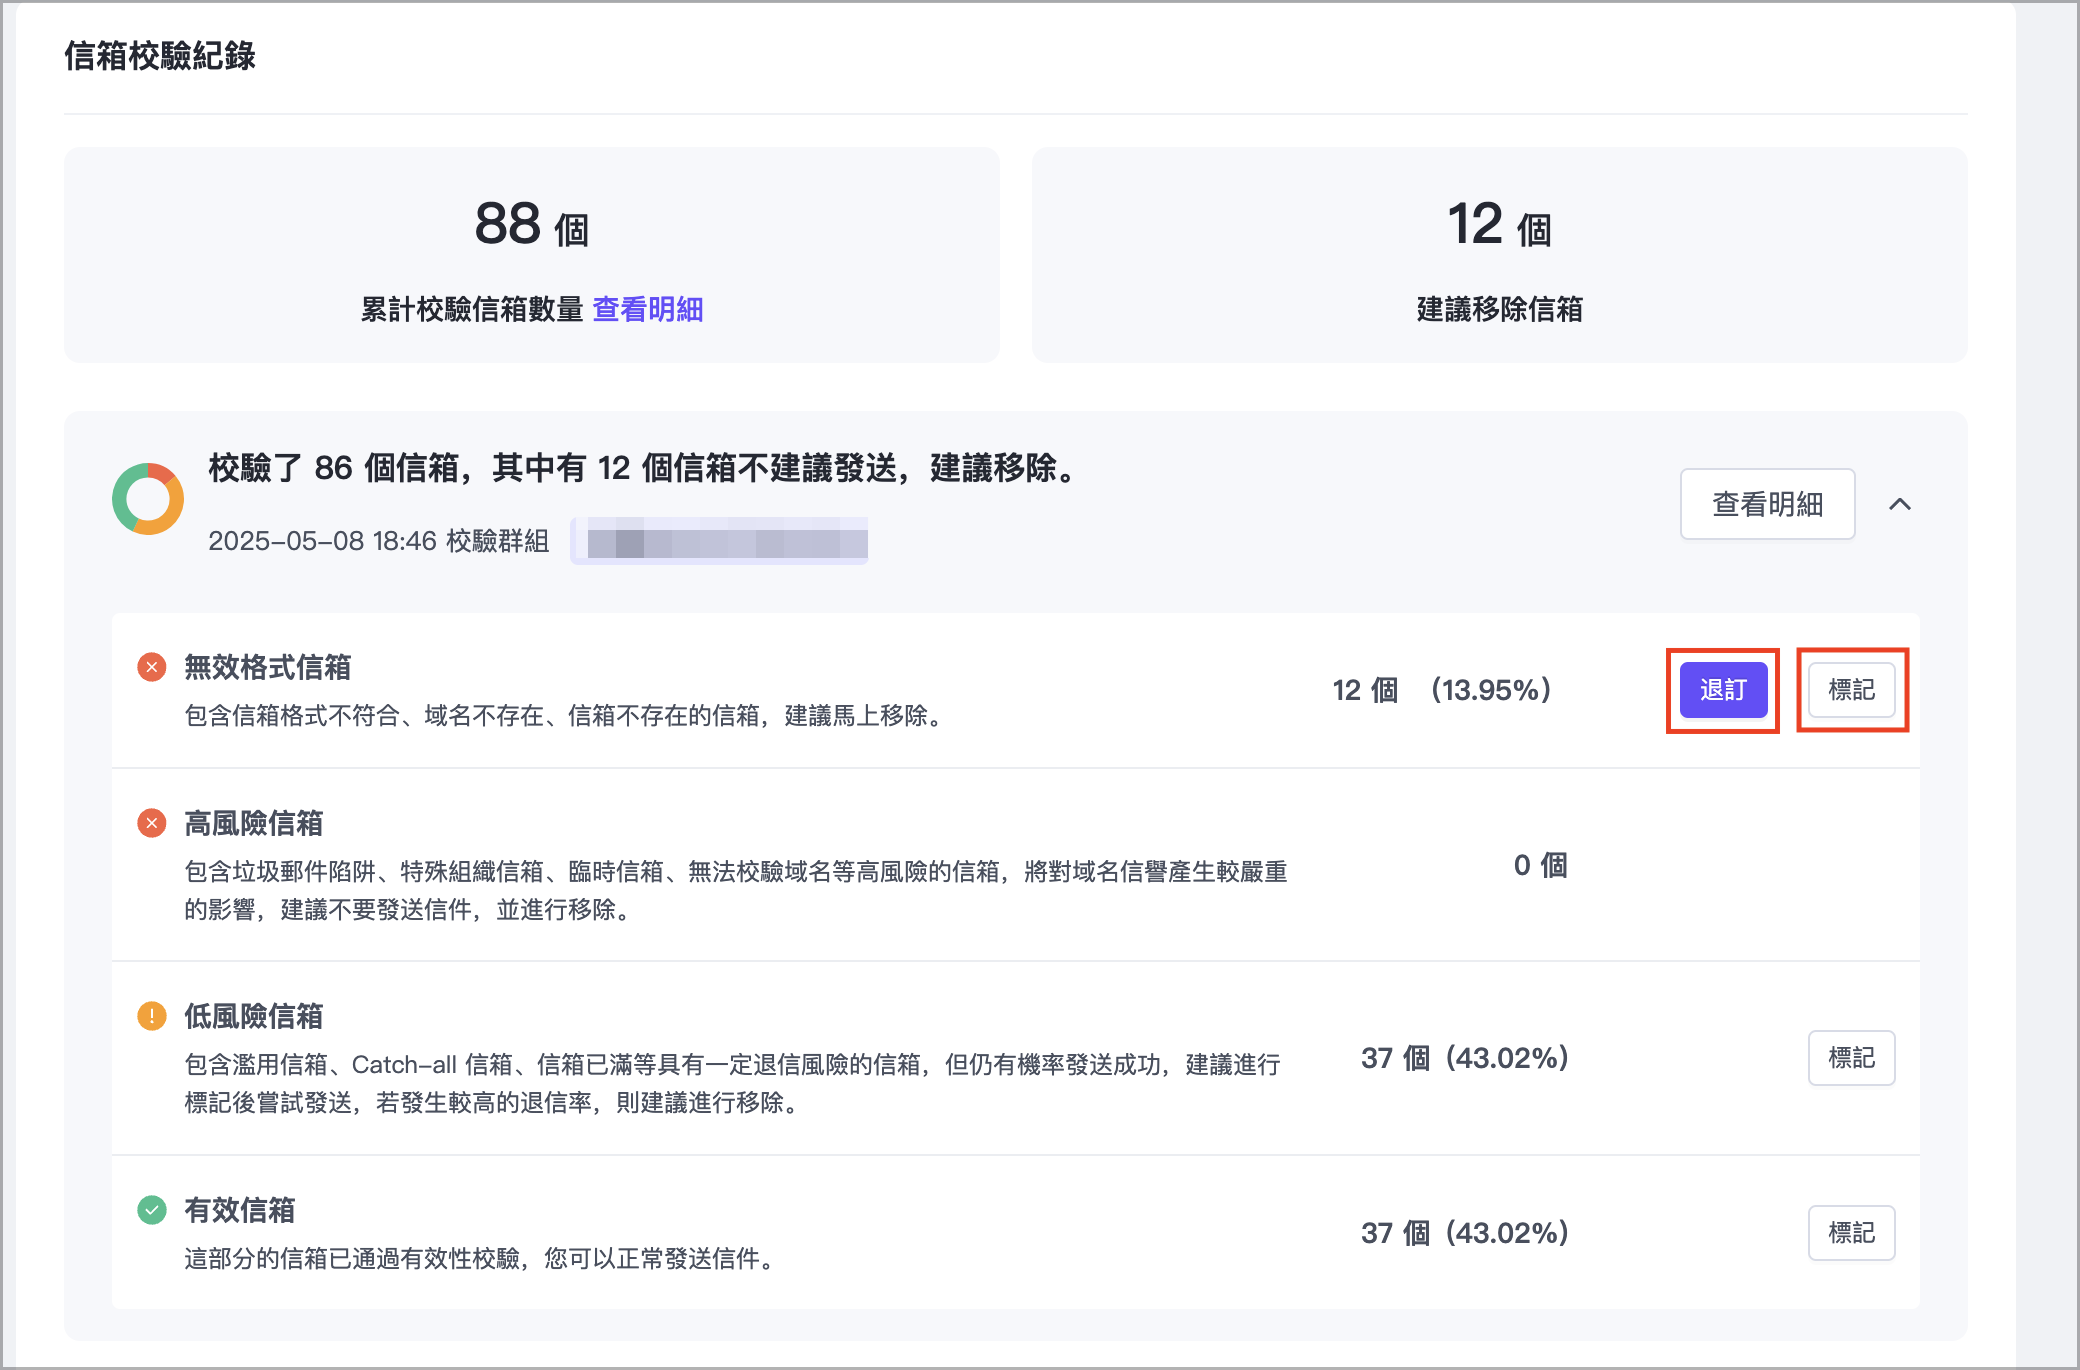
Task: Click the red X icon beside 高風險信箱
Action: pos(151,823)
